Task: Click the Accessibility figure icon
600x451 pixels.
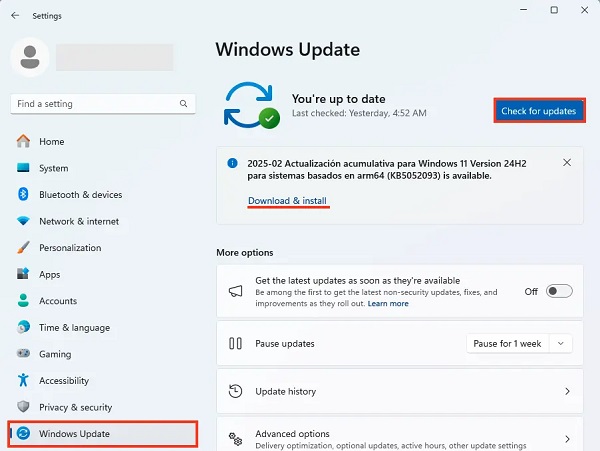Action: (23, 380)
